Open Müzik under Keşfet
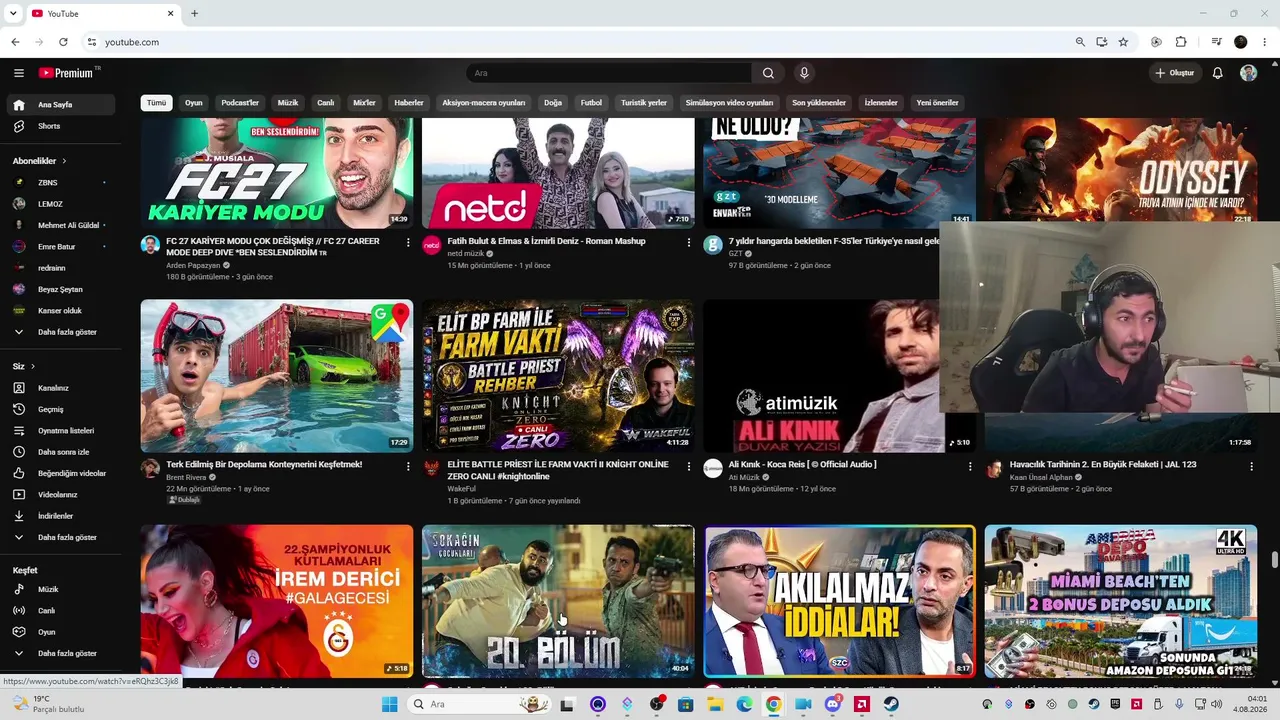Viewport: 1280px width, 720px height. coord(63,590)
